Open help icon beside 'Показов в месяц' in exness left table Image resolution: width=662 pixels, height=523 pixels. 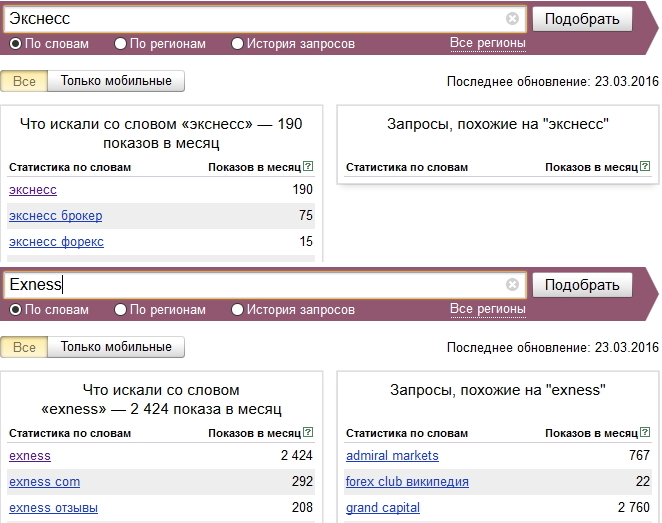308,432
